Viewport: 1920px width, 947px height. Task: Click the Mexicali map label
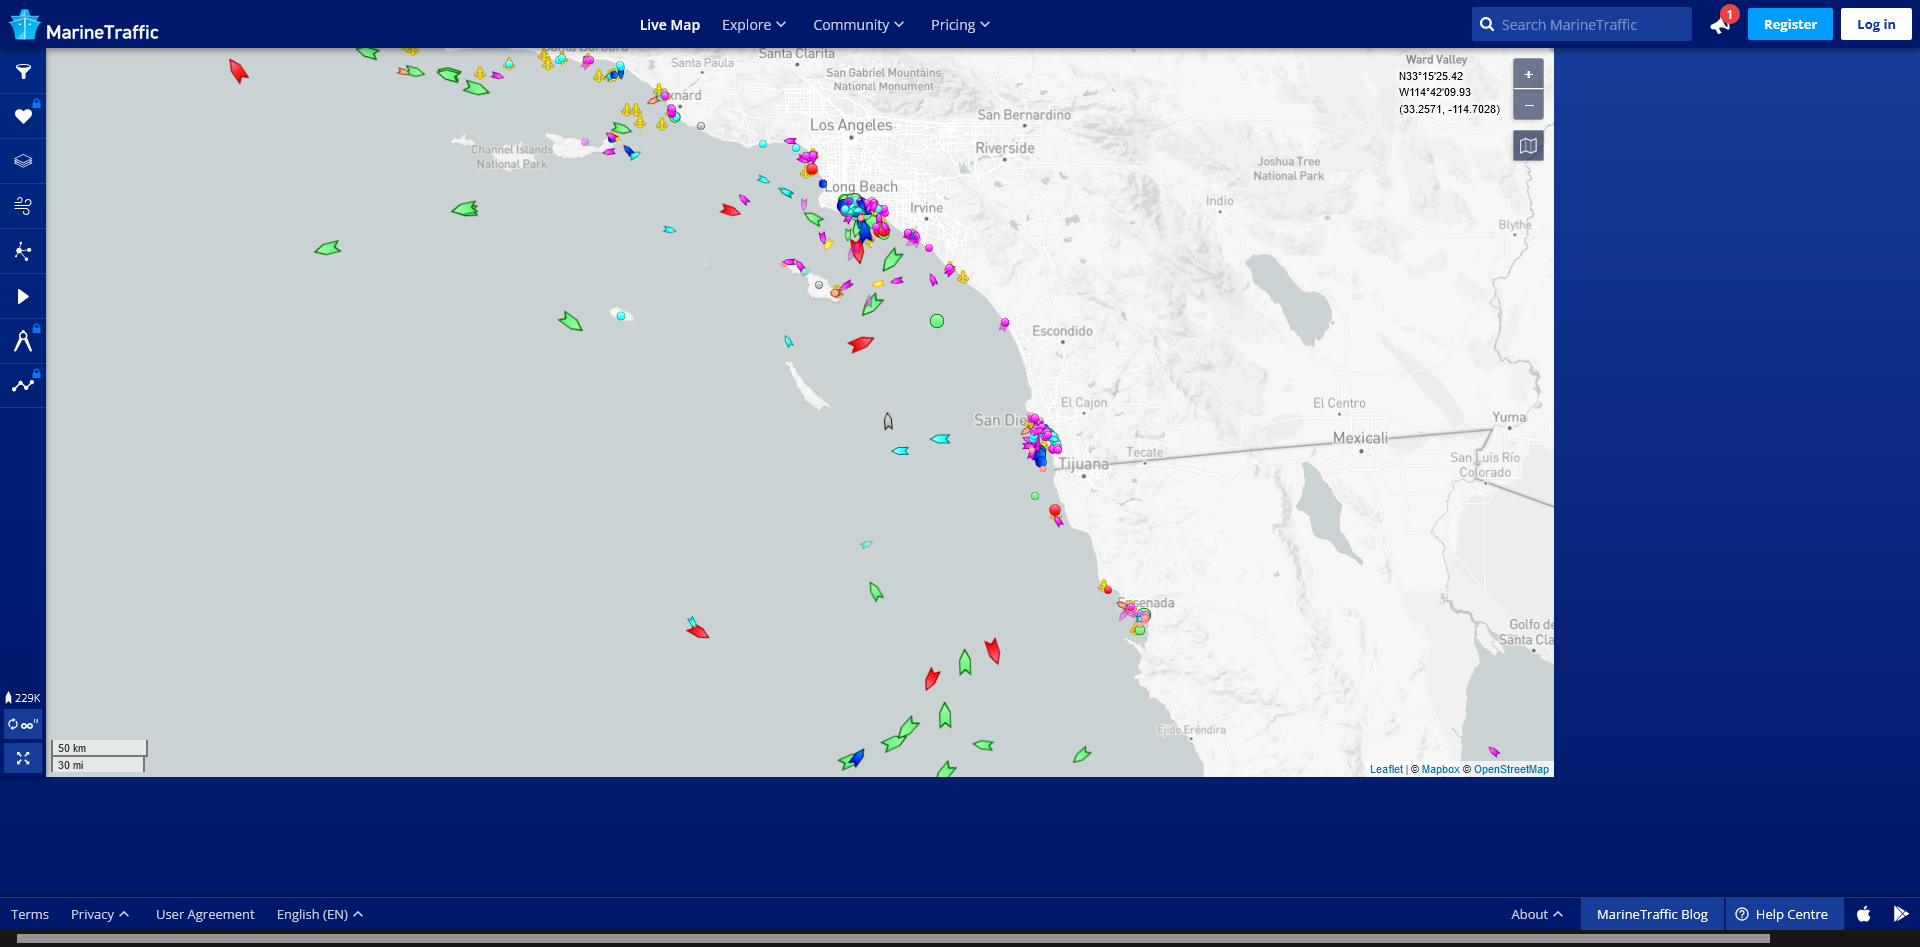[x=1360, y=438]
